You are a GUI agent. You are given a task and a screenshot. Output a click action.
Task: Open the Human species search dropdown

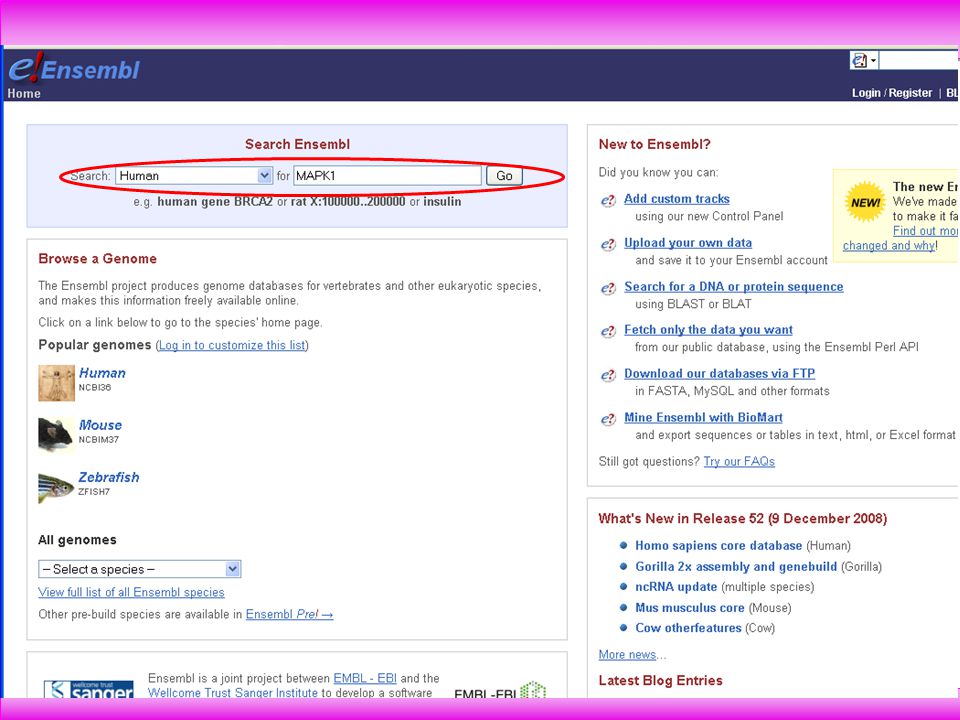tap(193, 176)
